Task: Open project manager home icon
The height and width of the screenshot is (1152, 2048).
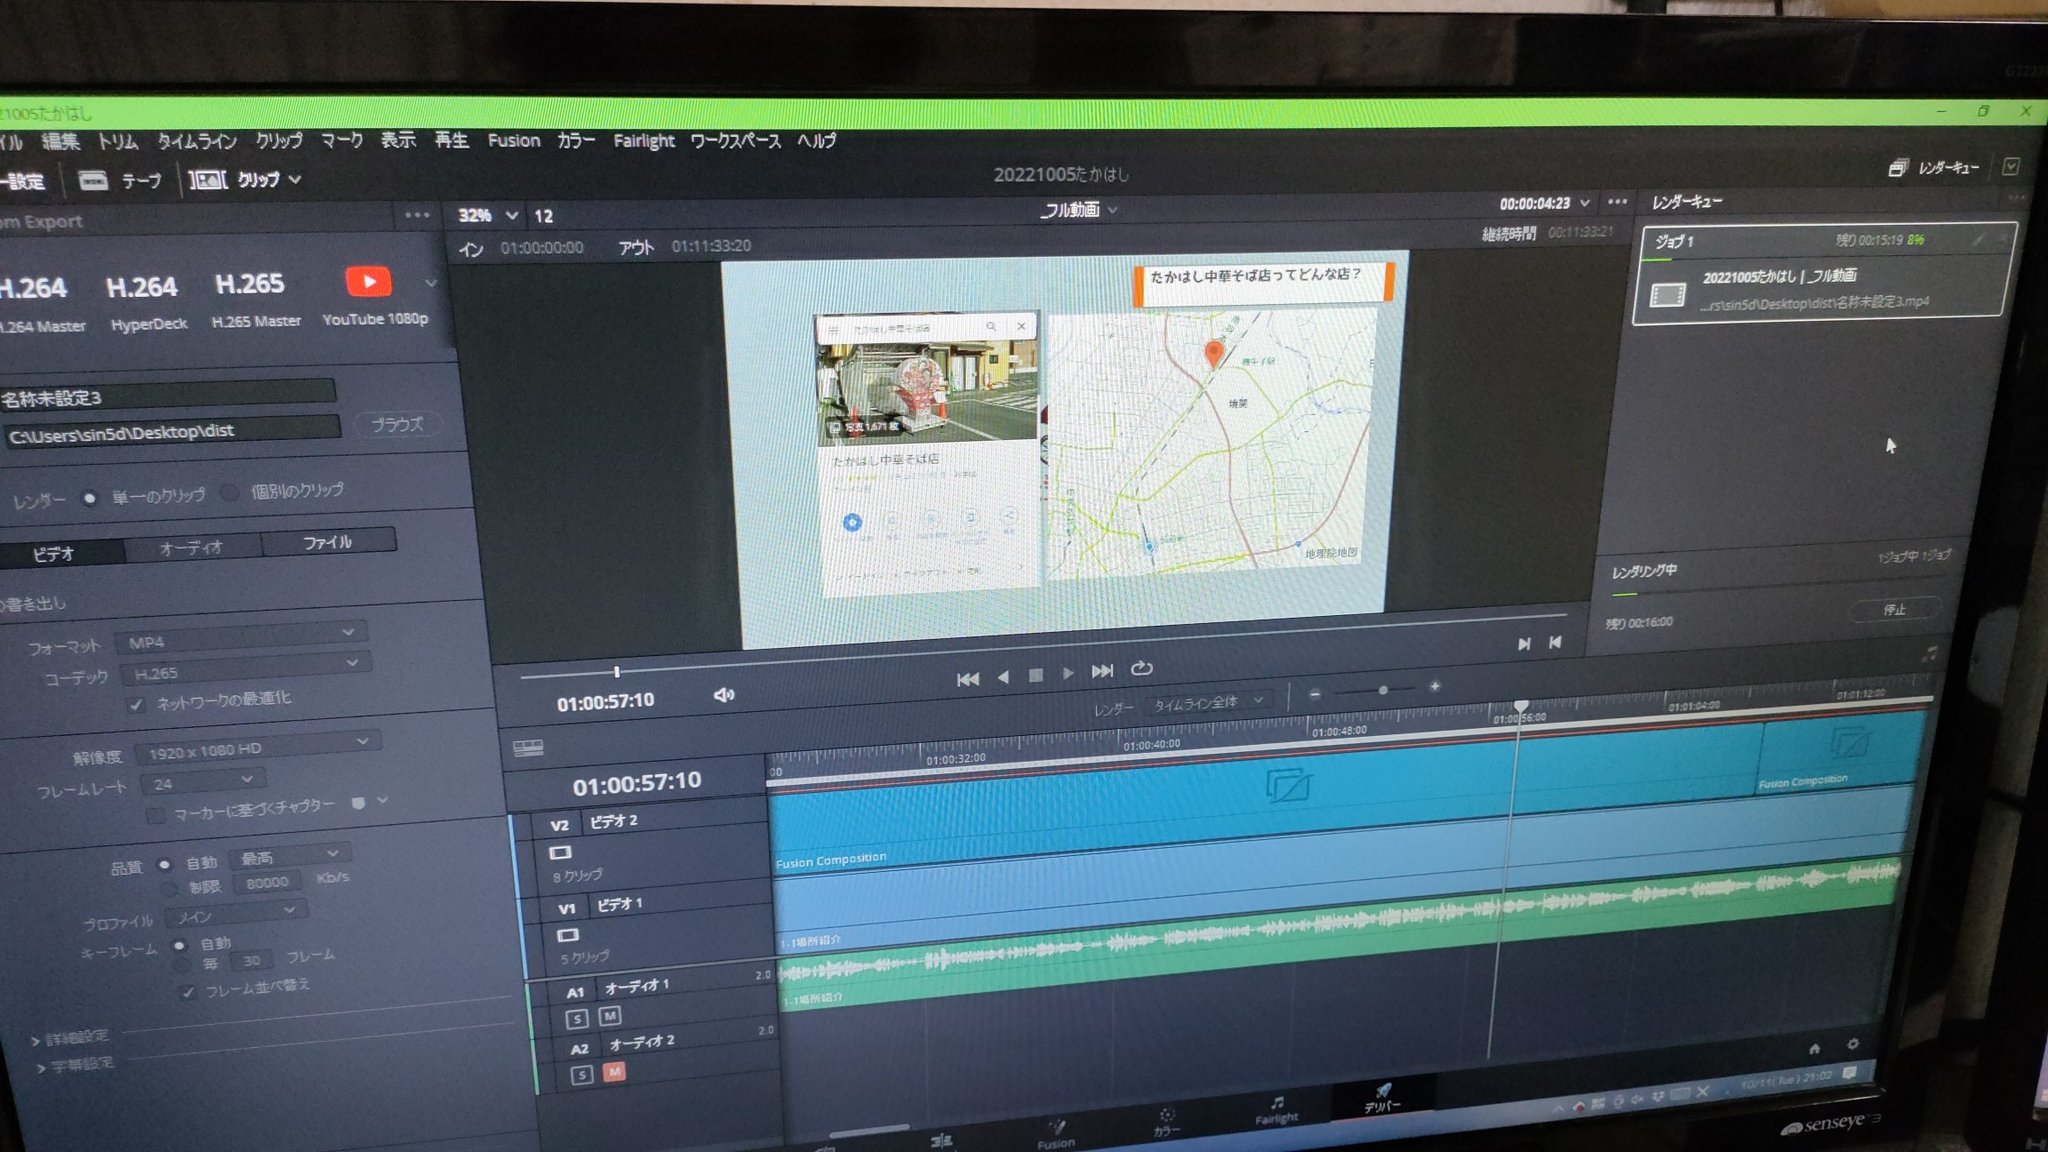Action: coord(1814,1048)
